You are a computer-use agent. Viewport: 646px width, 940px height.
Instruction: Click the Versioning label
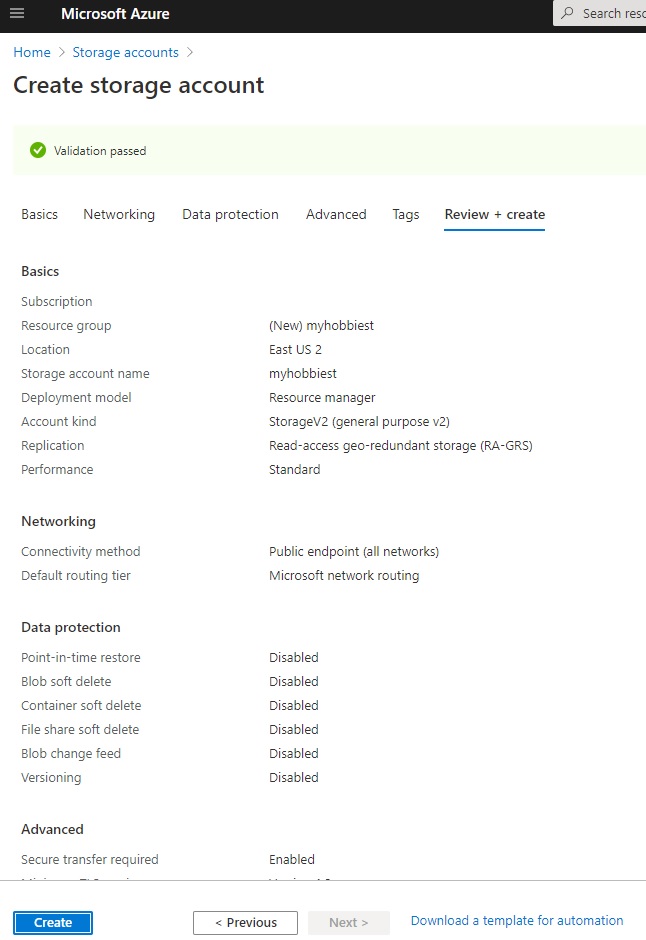click(51, 778)
